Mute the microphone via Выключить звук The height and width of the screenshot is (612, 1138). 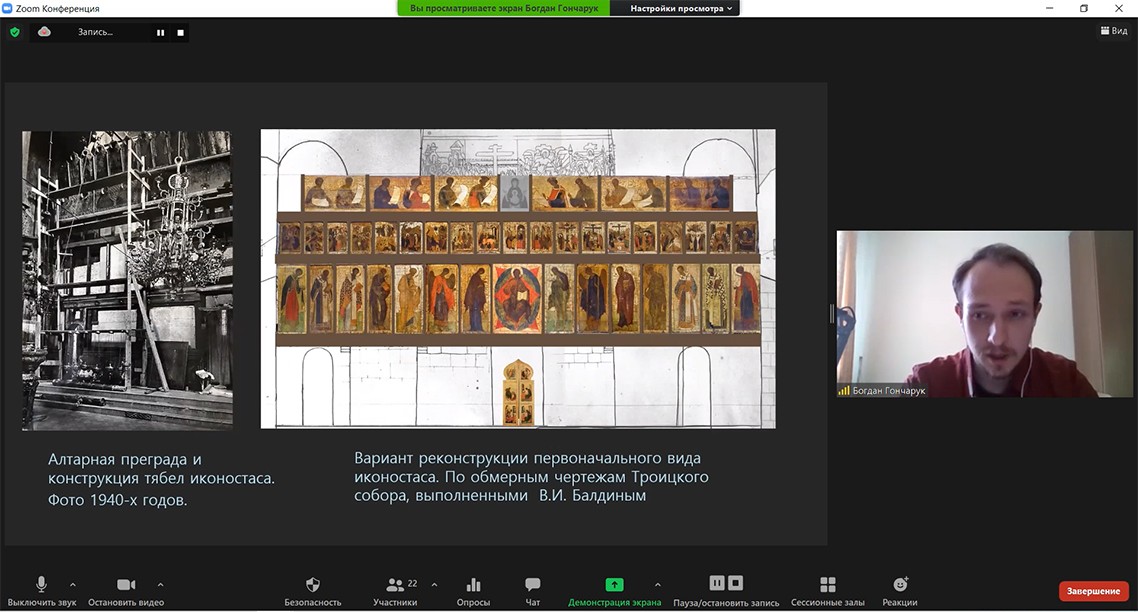pos(41,591)
